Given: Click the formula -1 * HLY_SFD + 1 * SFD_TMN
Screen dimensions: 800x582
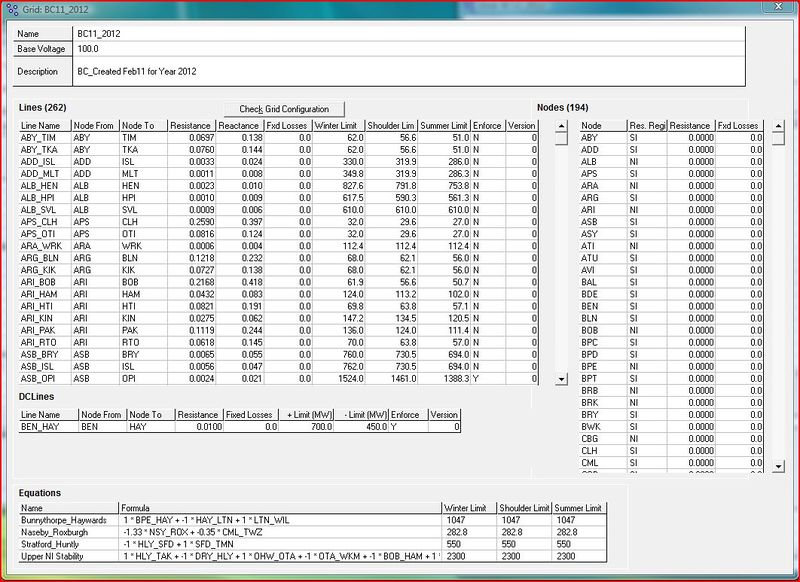Looking at the screenshot, I should pos(178,544).
